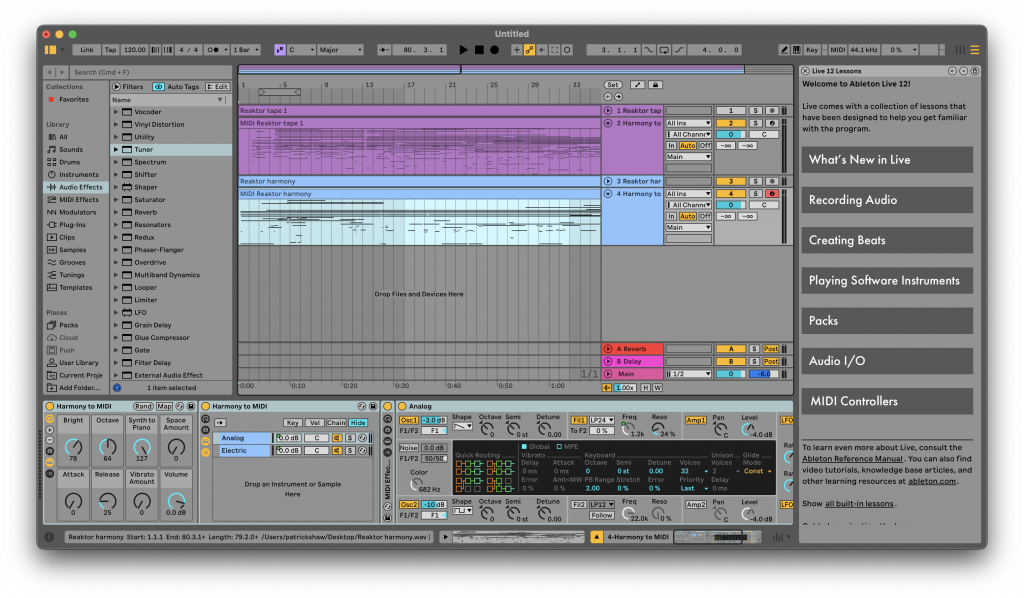Go to the lessons home icon
This screenshot has width=1024, height=598.
click(x=974, y=71)
